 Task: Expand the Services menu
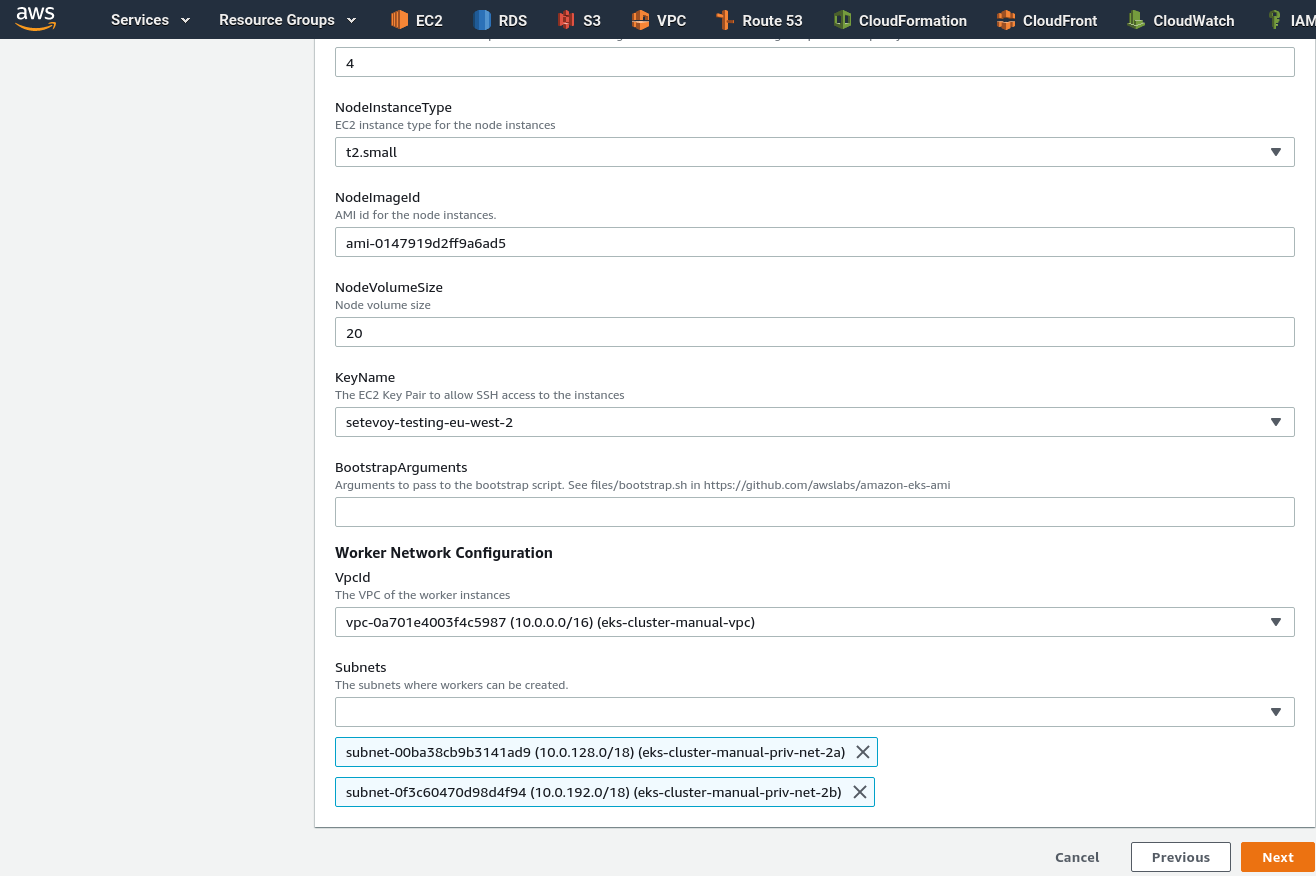(150, 20)
